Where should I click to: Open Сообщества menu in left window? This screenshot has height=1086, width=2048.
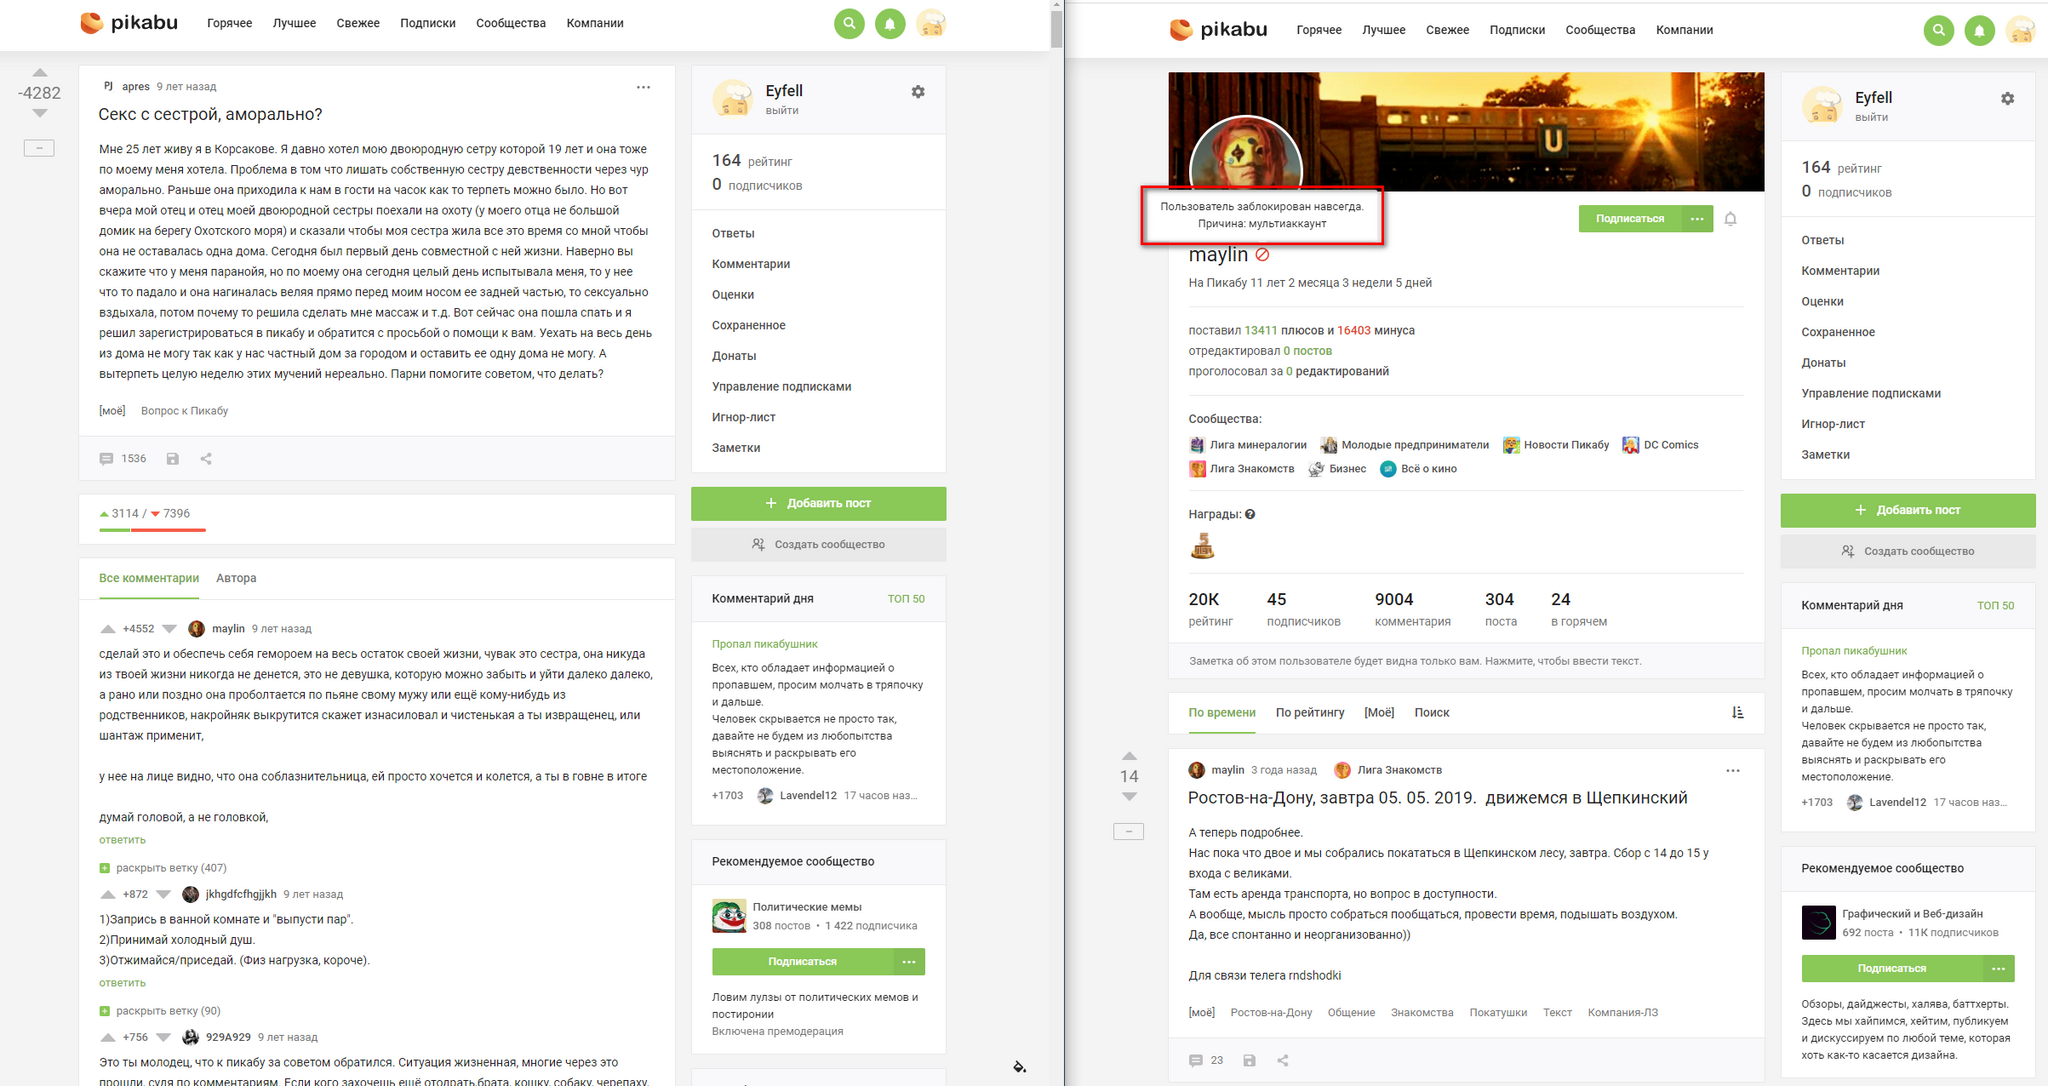point(511,23)
